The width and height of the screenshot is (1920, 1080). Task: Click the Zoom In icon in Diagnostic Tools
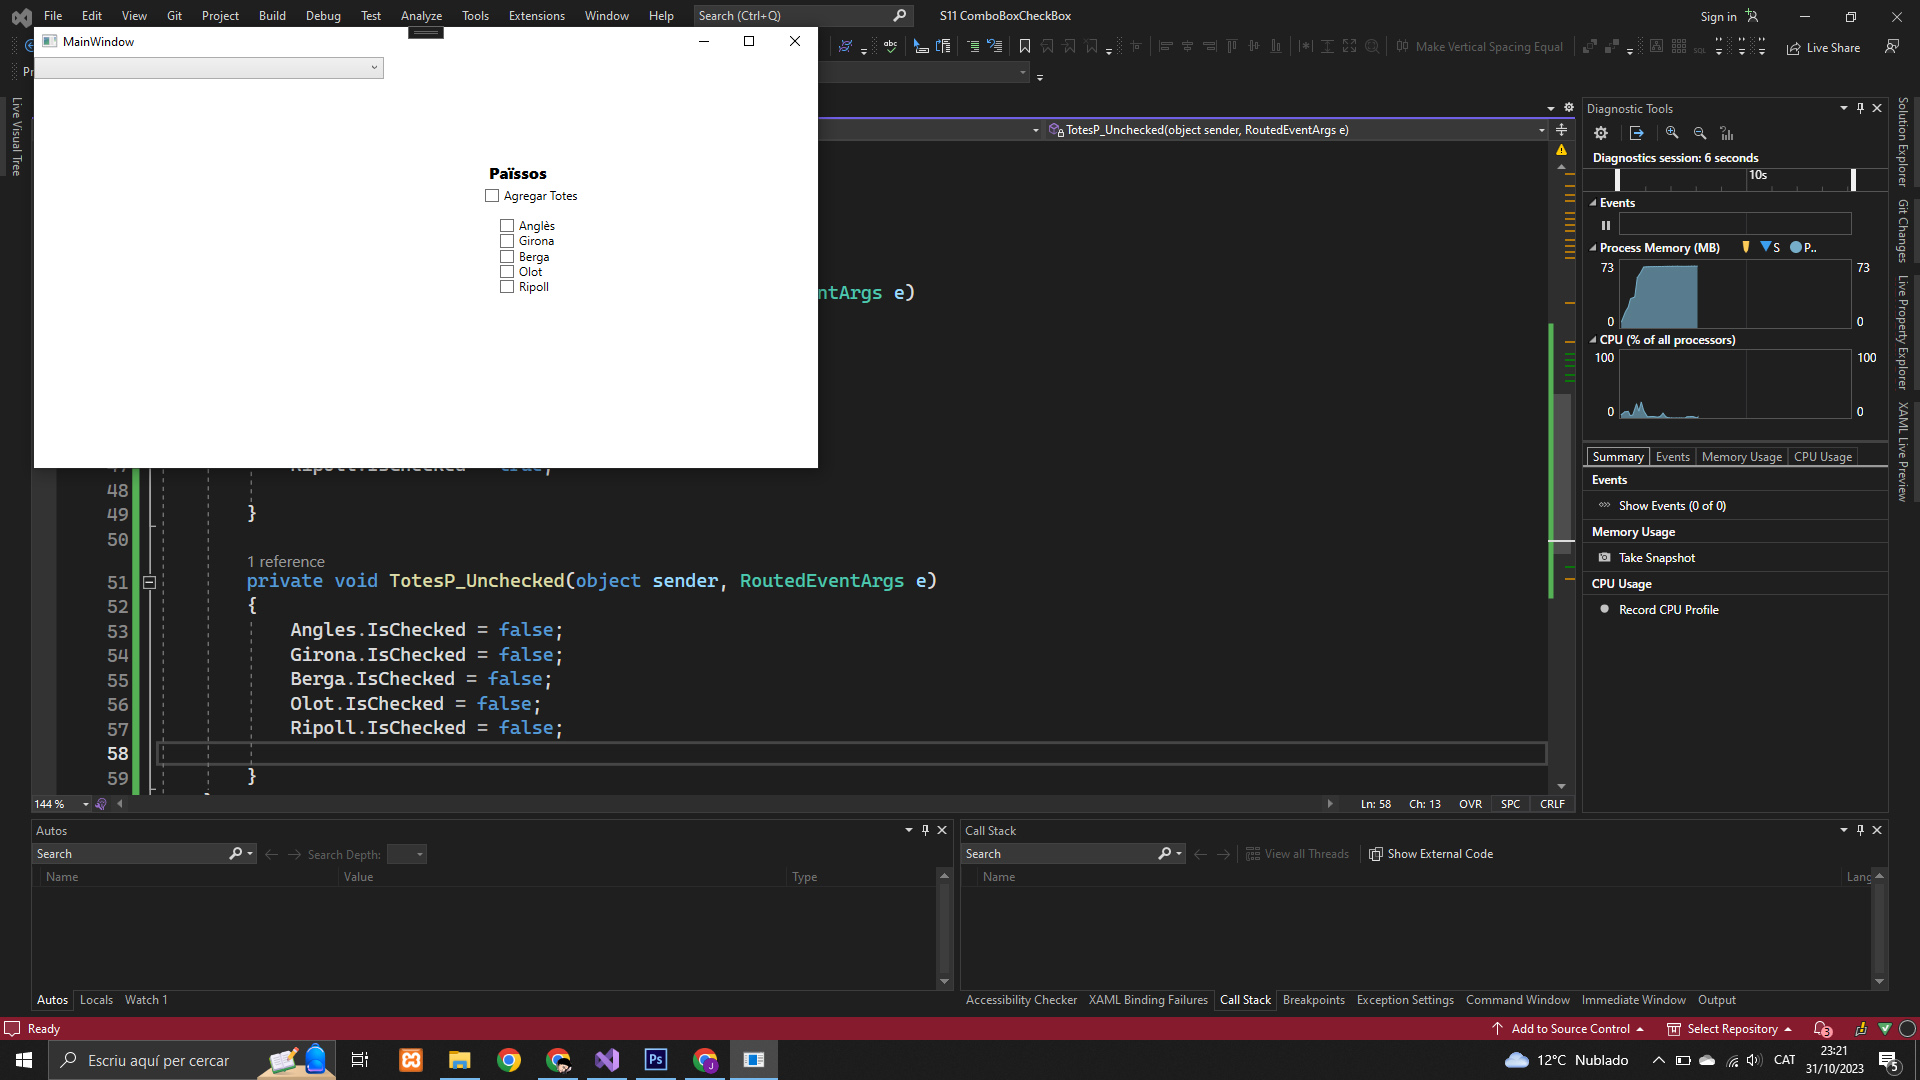tap(1672, 133)
